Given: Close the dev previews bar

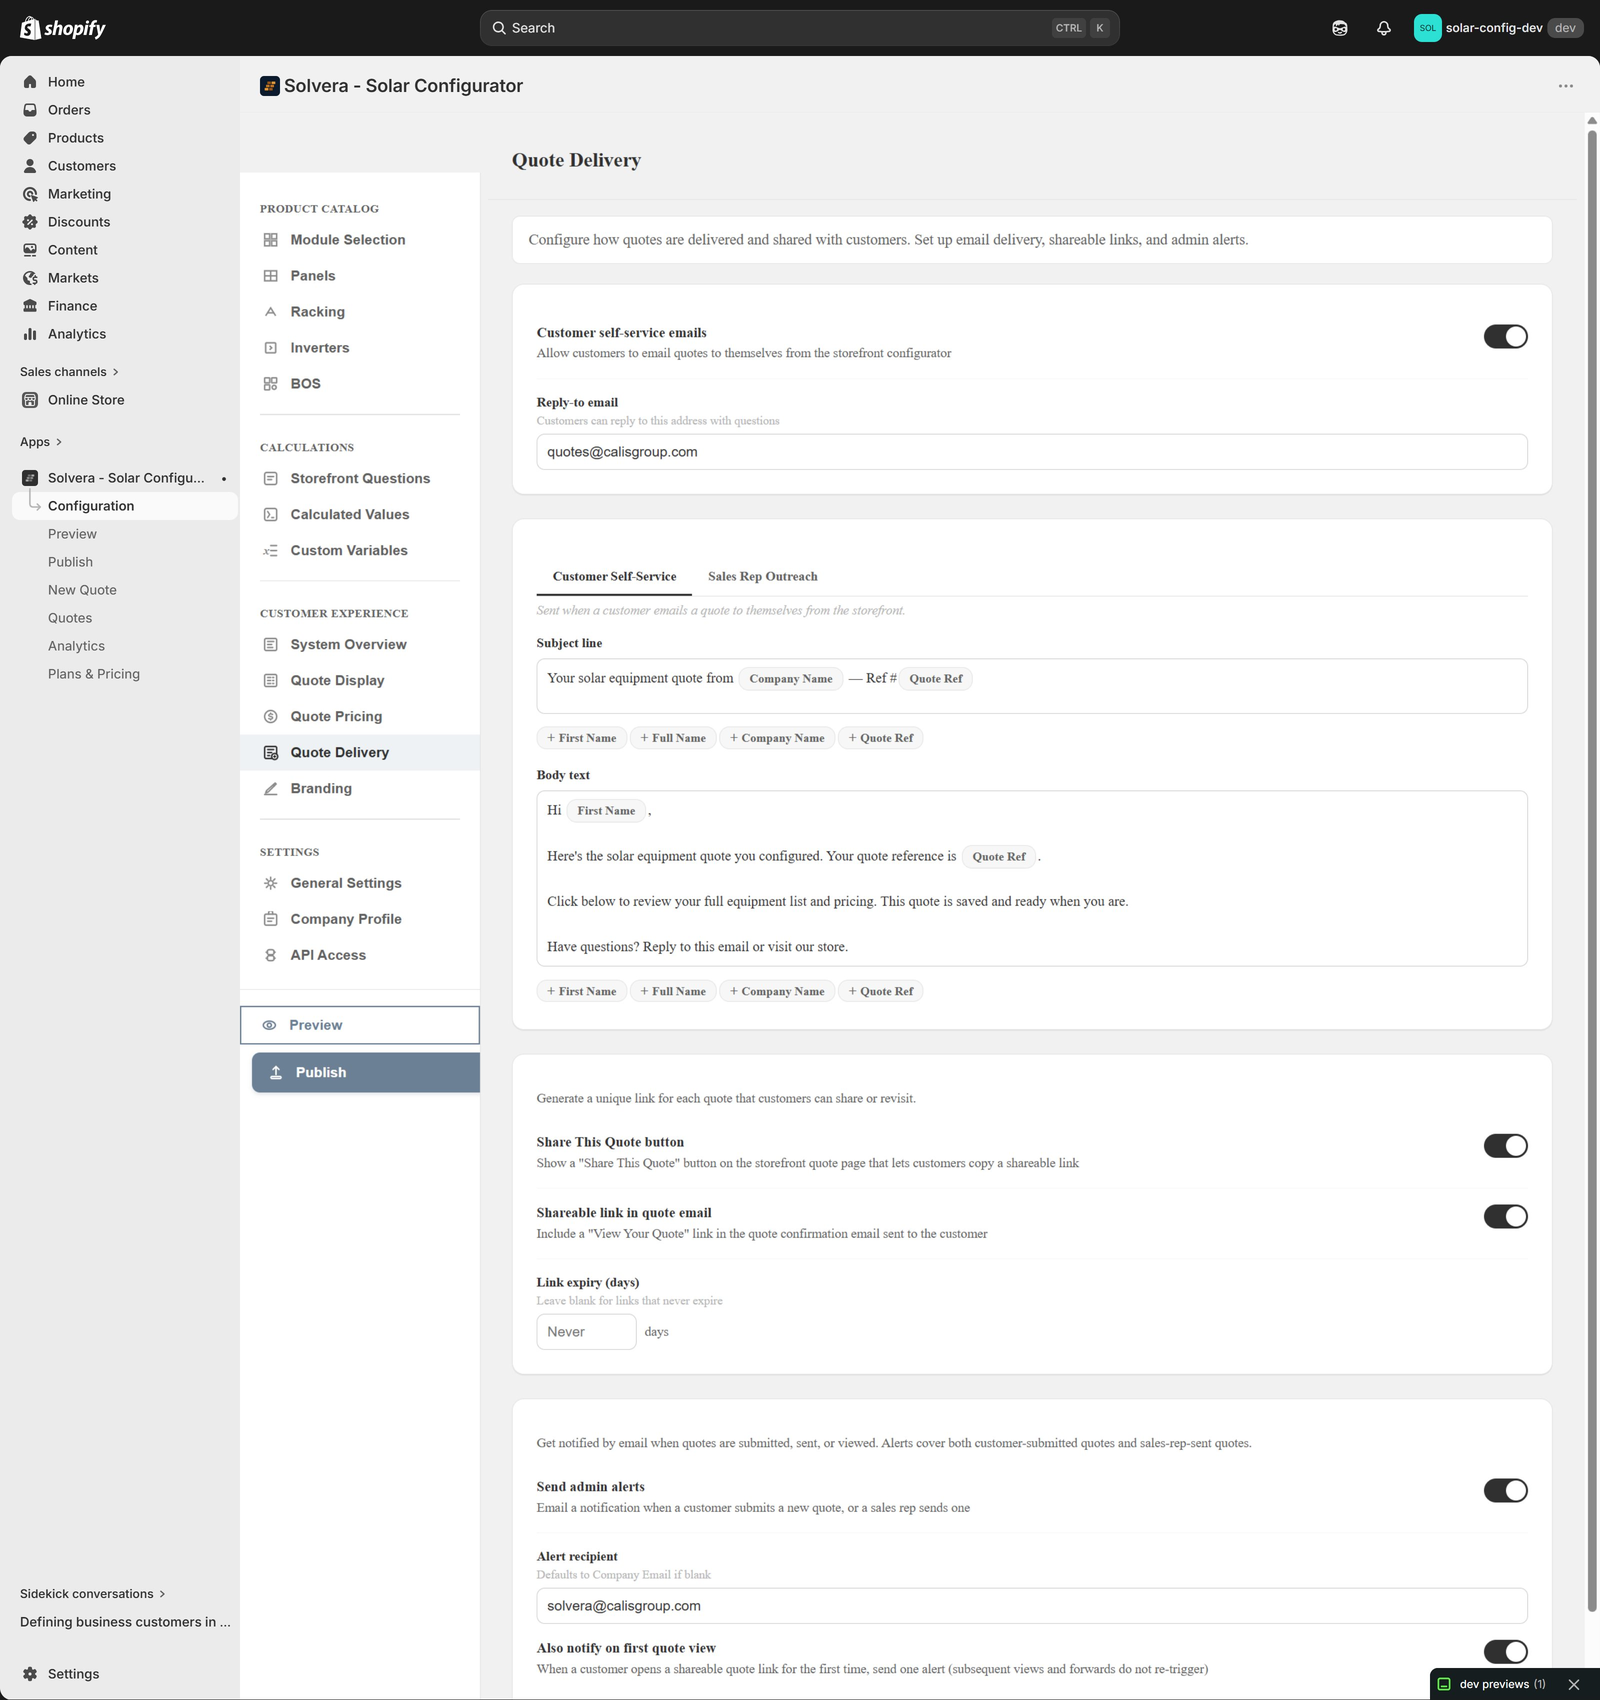Looking at the screenshot, I should click(x=1574, y=1685).
